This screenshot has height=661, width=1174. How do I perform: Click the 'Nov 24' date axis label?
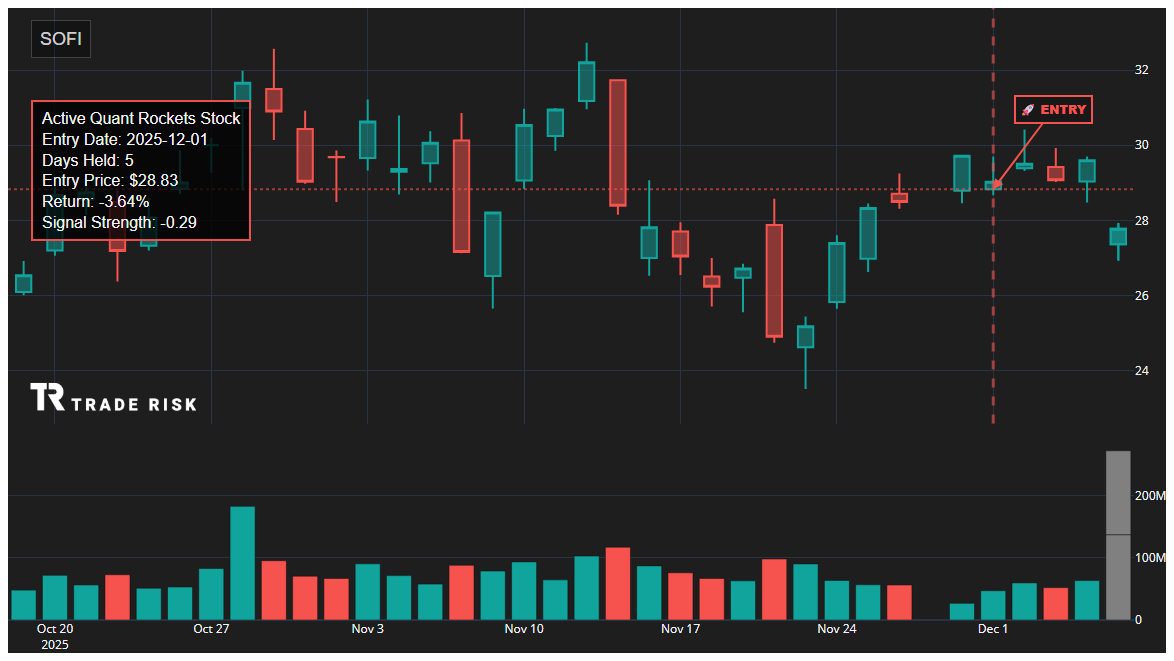tap(837, 629)
